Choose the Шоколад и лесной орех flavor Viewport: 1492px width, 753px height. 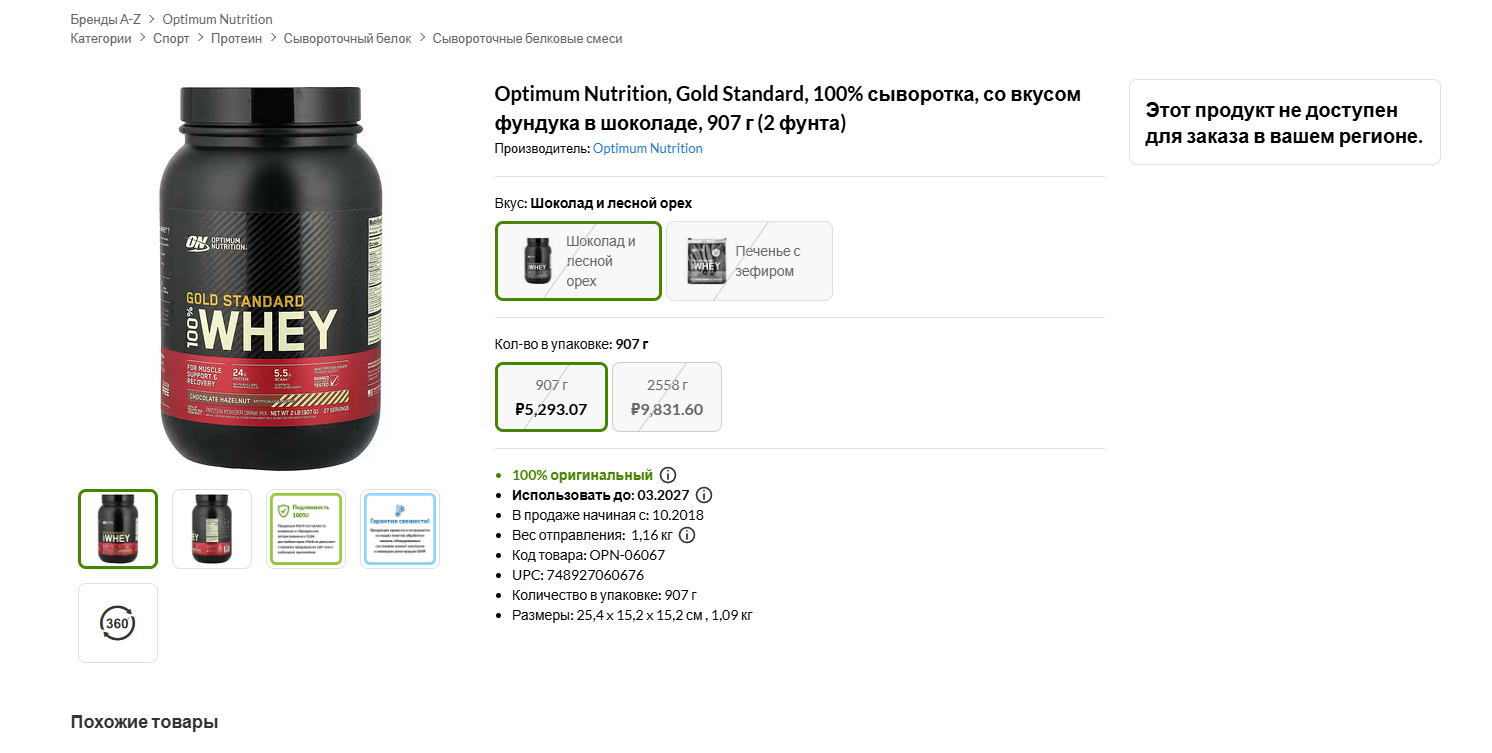tap(579, 261)
